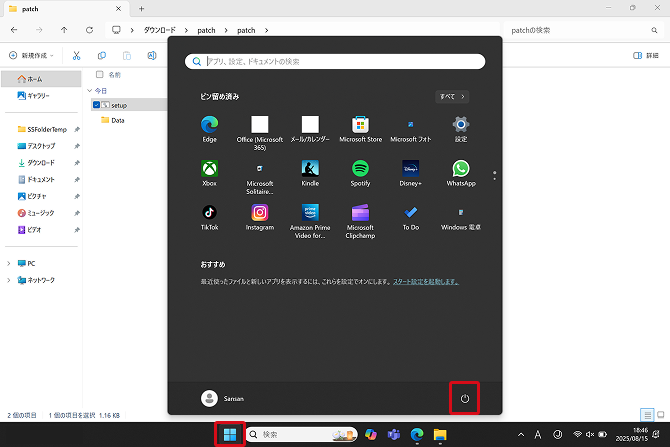Screen dimensions: 670x447
Task: Expand the chevron after the last patch breadcrumb
Action: click(x=266, y=30)
